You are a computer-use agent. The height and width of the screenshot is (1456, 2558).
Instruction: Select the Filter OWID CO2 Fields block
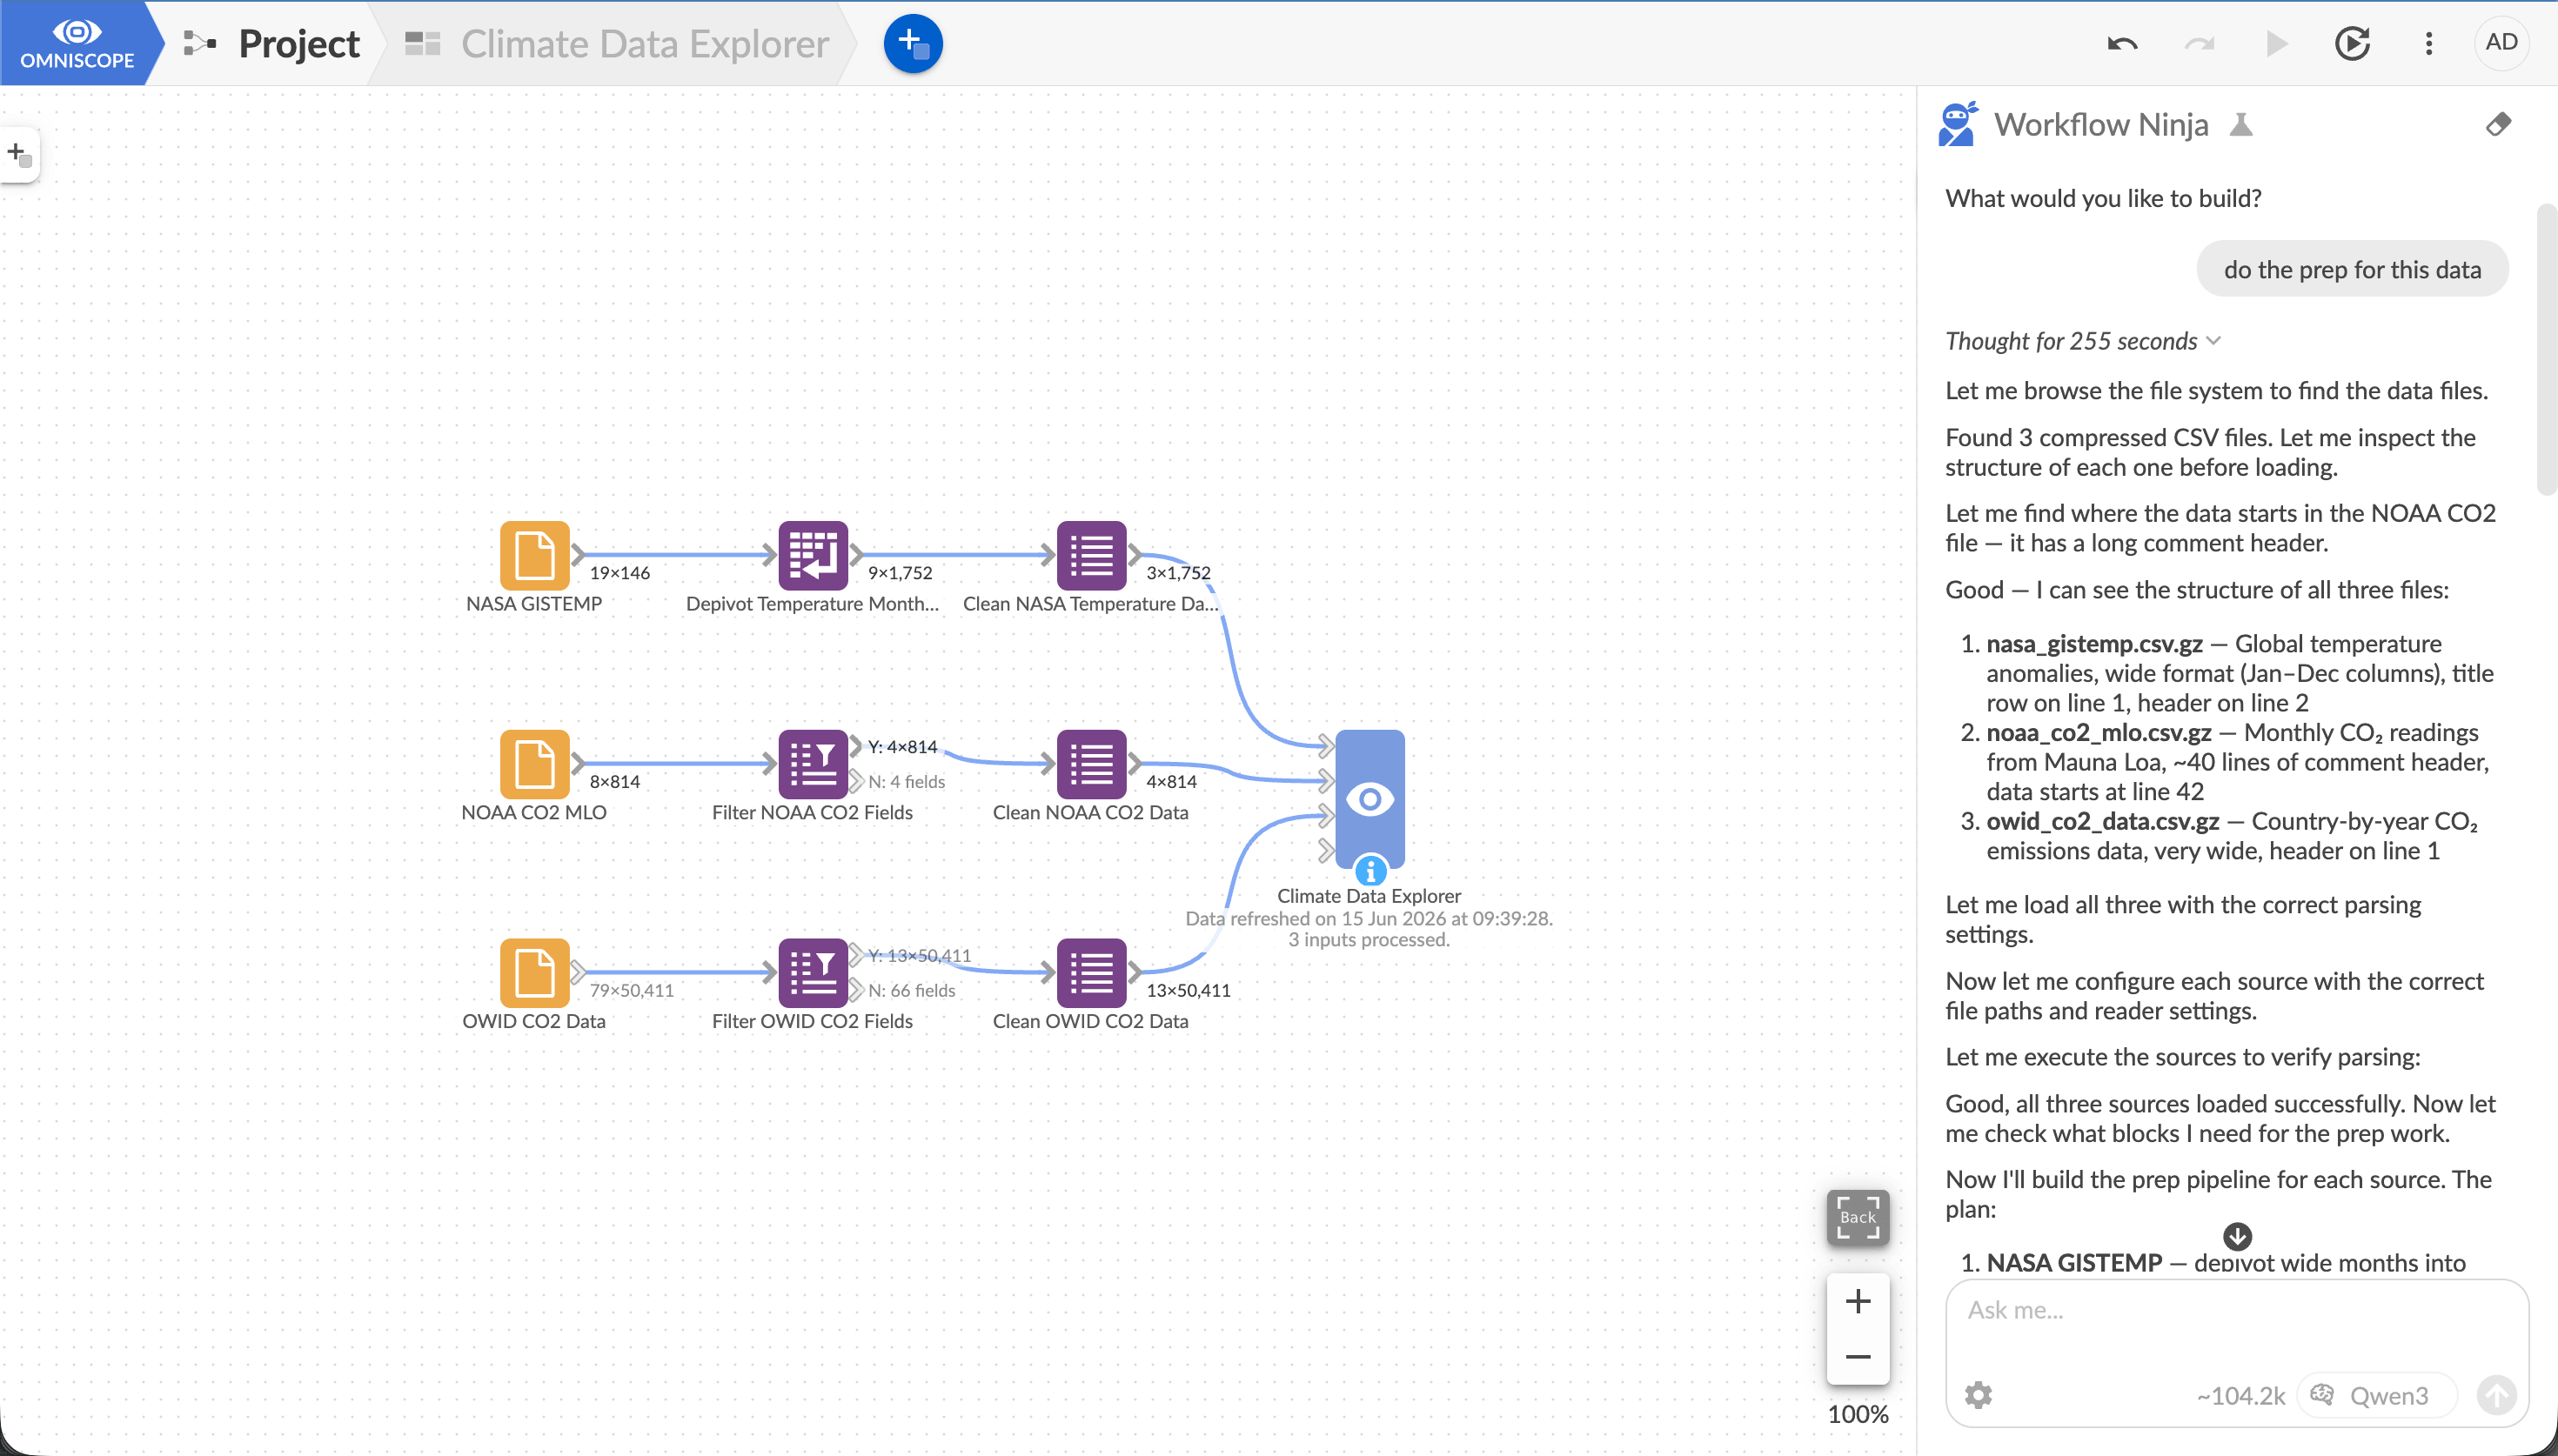point(813,972)
